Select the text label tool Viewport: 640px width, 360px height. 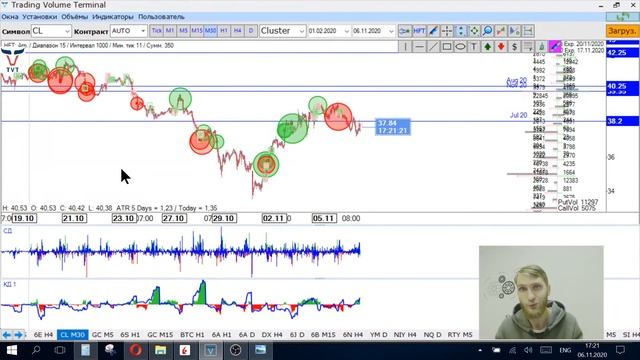point(474,47)
